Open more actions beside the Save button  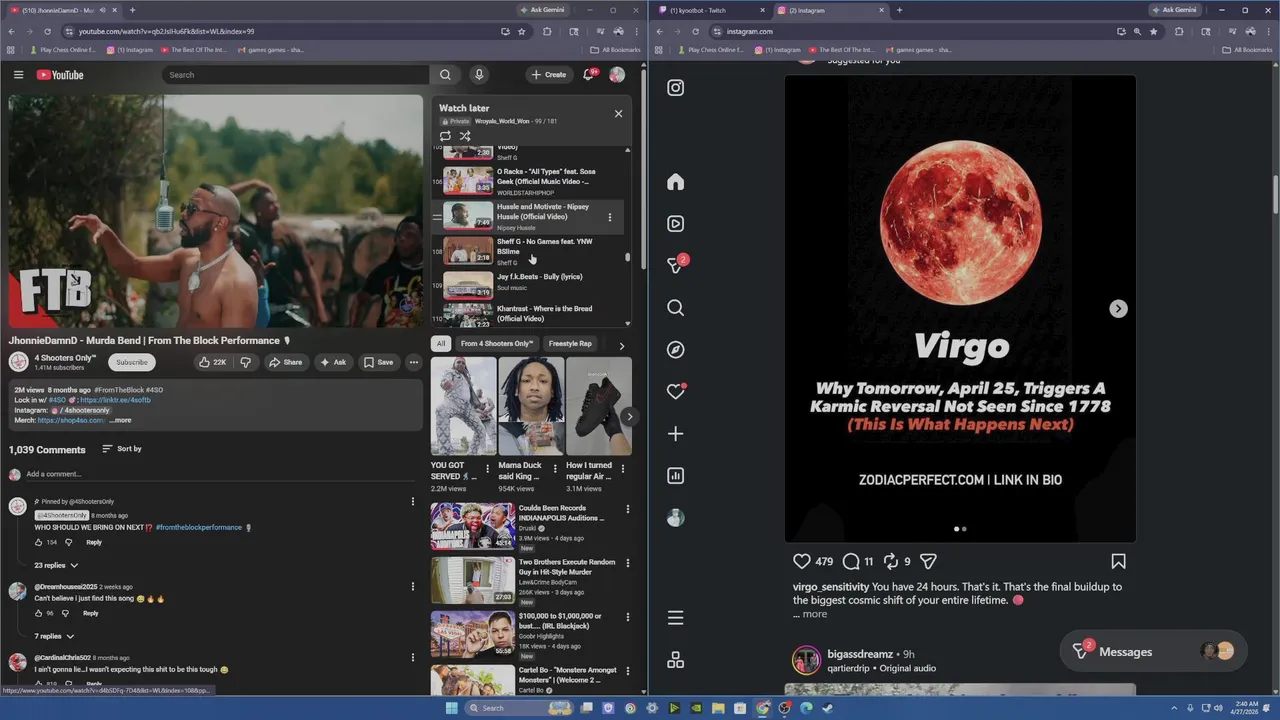point(413,362)
